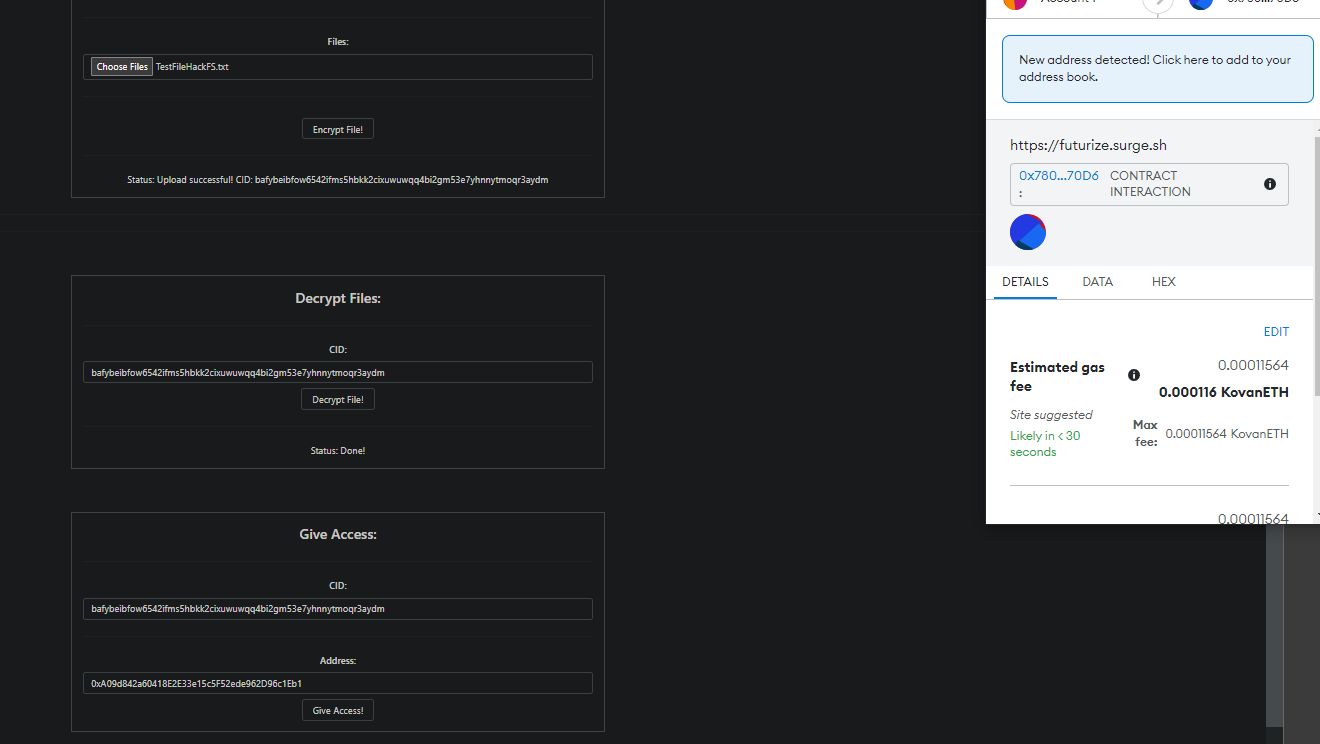This screenshot has width=1320, height=744.
Task: Click the 0.000116 KovanETH fee value
Action: pyautogui.click(x=1224, y=393)
